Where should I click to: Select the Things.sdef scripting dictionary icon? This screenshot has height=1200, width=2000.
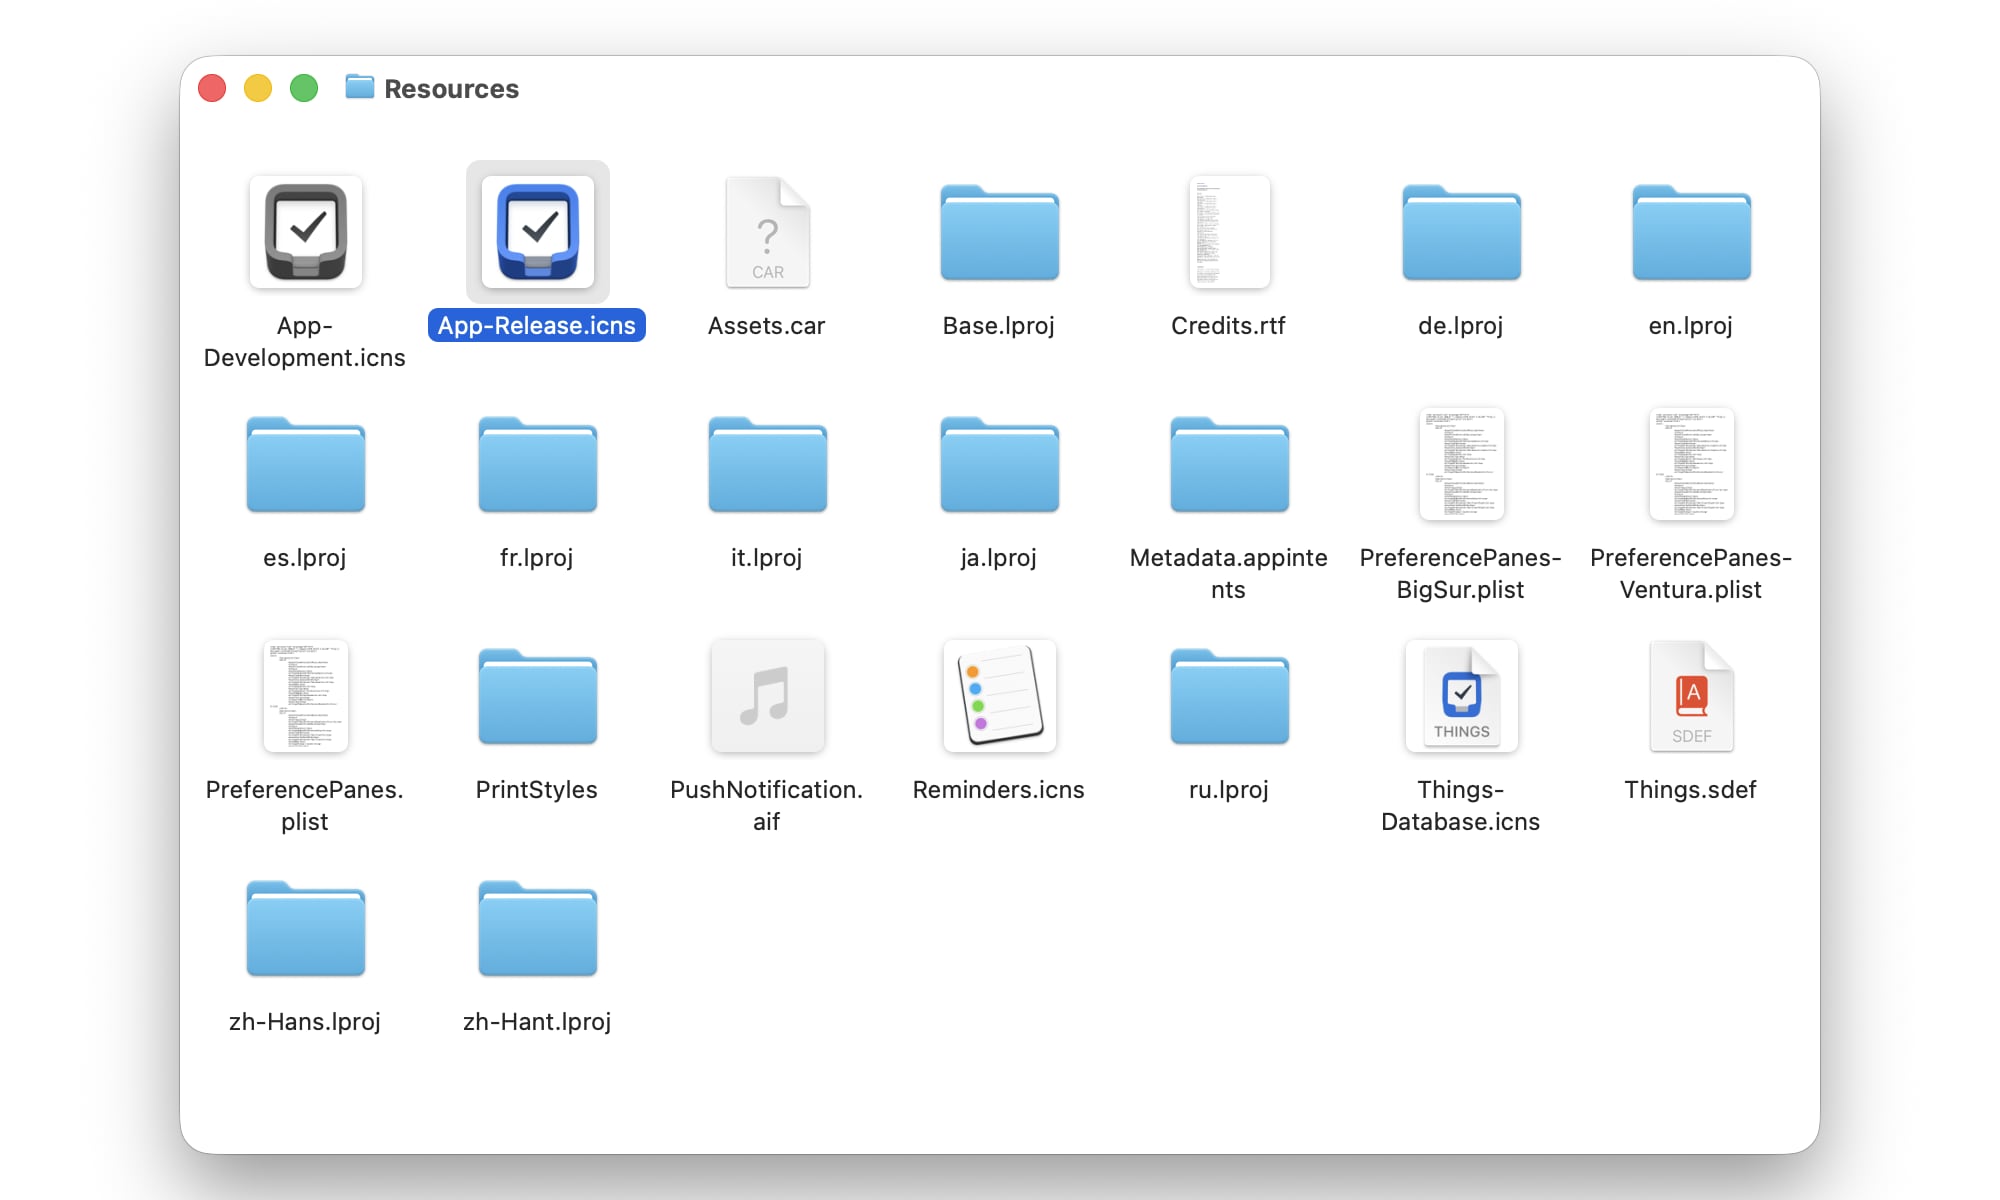coord(1690,697)
